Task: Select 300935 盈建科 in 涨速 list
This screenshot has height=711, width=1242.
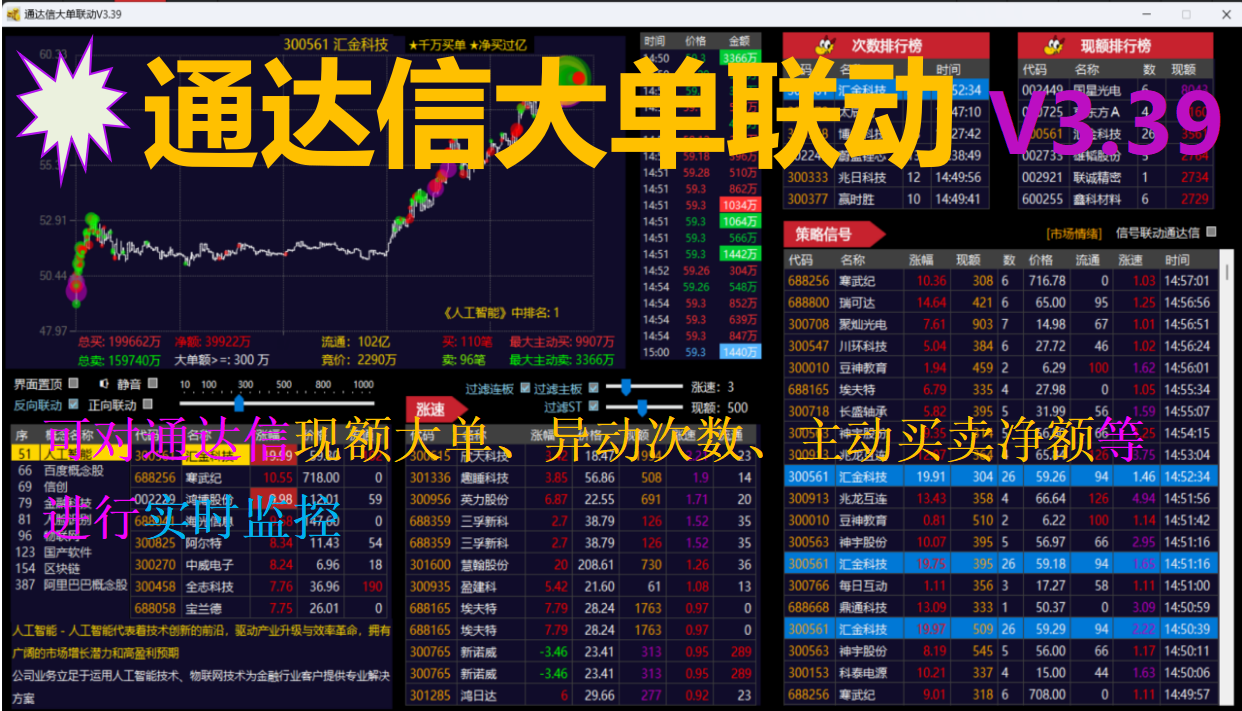Action: coord(582,587)
